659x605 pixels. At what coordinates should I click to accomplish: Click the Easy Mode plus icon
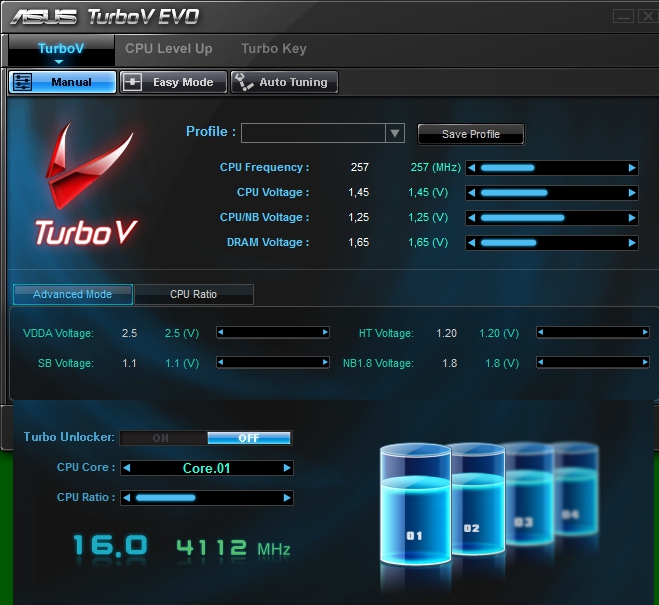pyautogui.click(x=132, y=82)
